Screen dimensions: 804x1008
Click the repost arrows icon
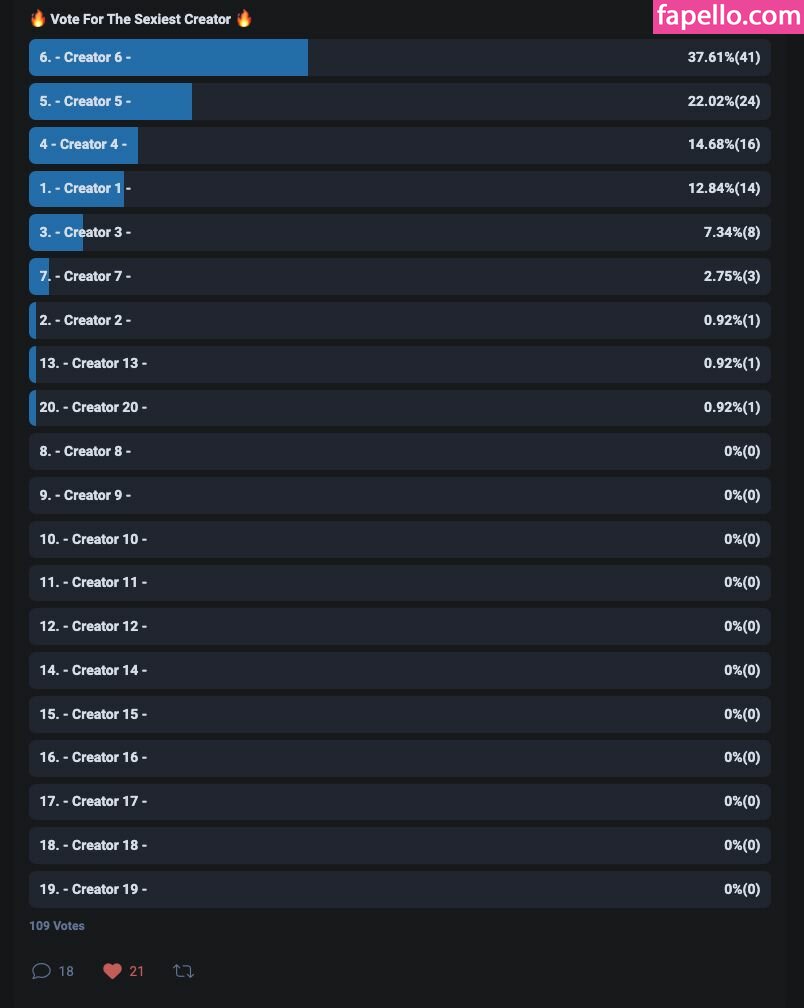click(x=183, y=971)
